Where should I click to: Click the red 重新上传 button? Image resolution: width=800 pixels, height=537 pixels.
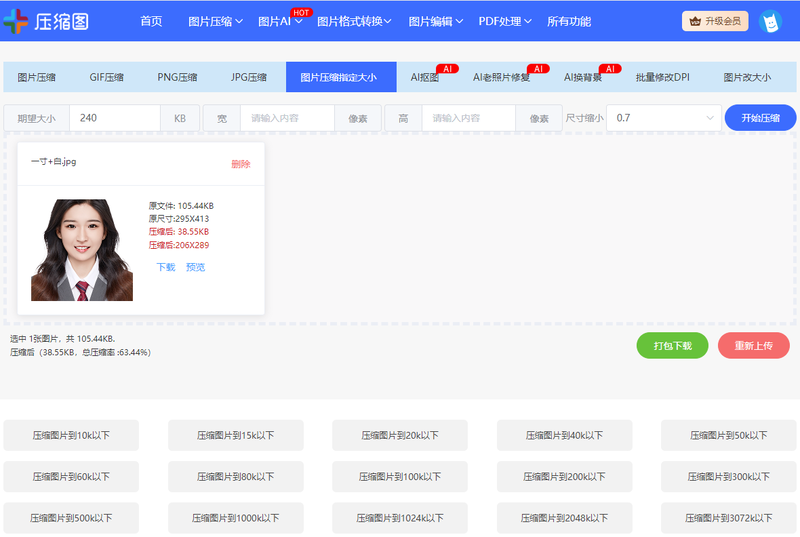tap(753, 345)
